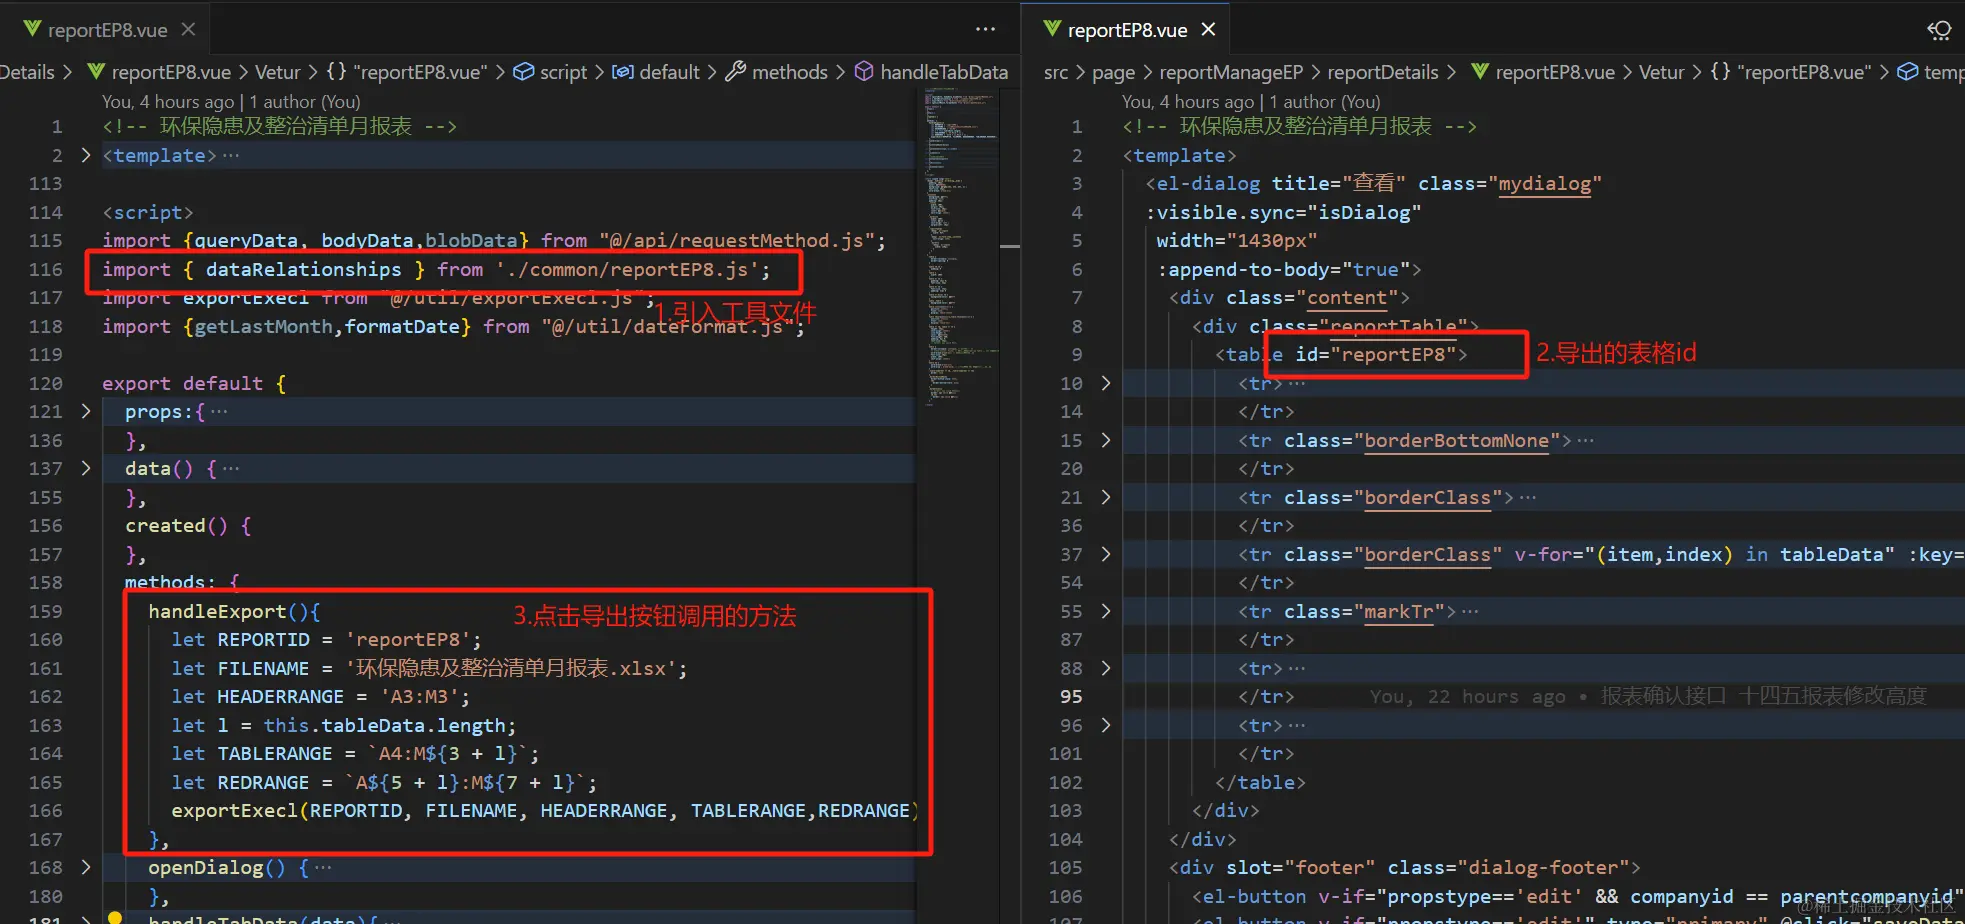Click line number 120 in left editor gutter
Viewport: 1965px width, 924px height.
(x=46, y=383)
